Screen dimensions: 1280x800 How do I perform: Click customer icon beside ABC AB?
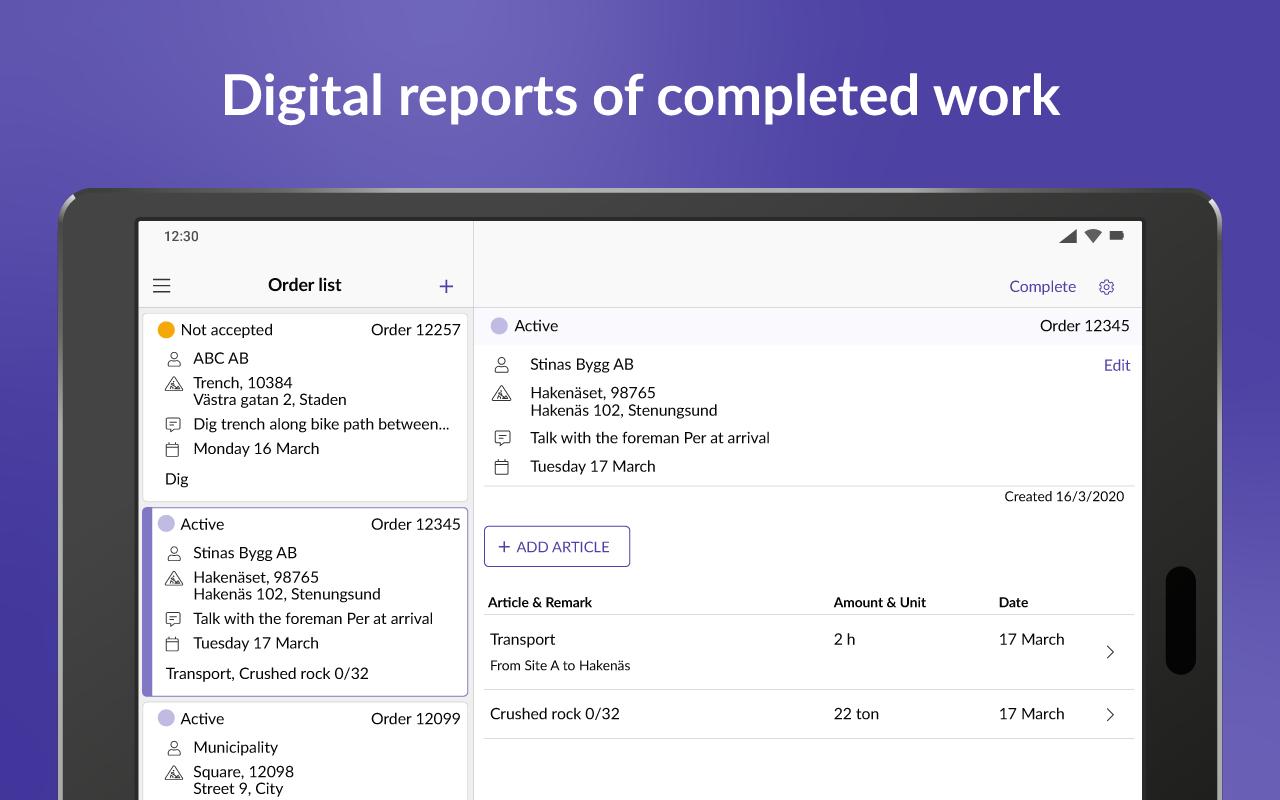pos(174,358)
